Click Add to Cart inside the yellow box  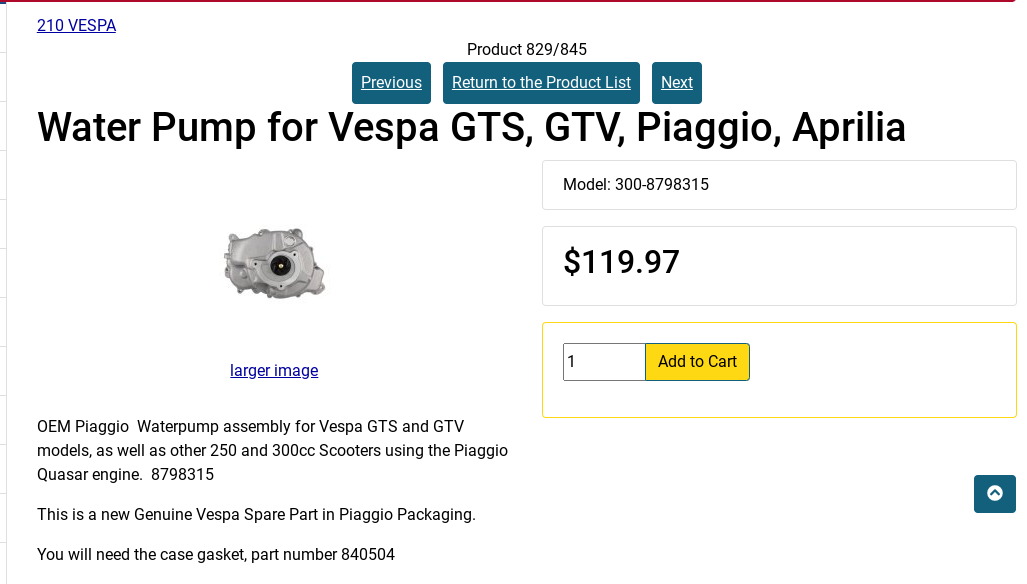point(697,361)
